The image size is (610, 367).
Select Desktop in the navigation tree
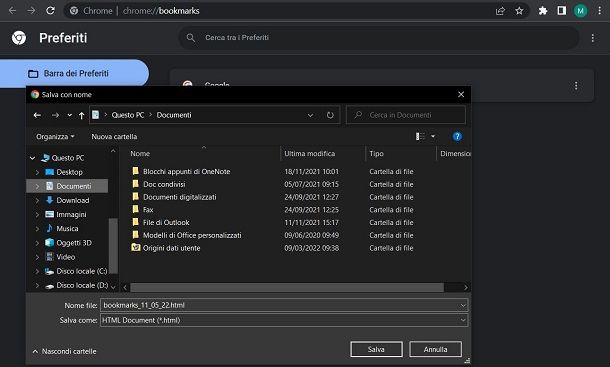click(69, 172)
